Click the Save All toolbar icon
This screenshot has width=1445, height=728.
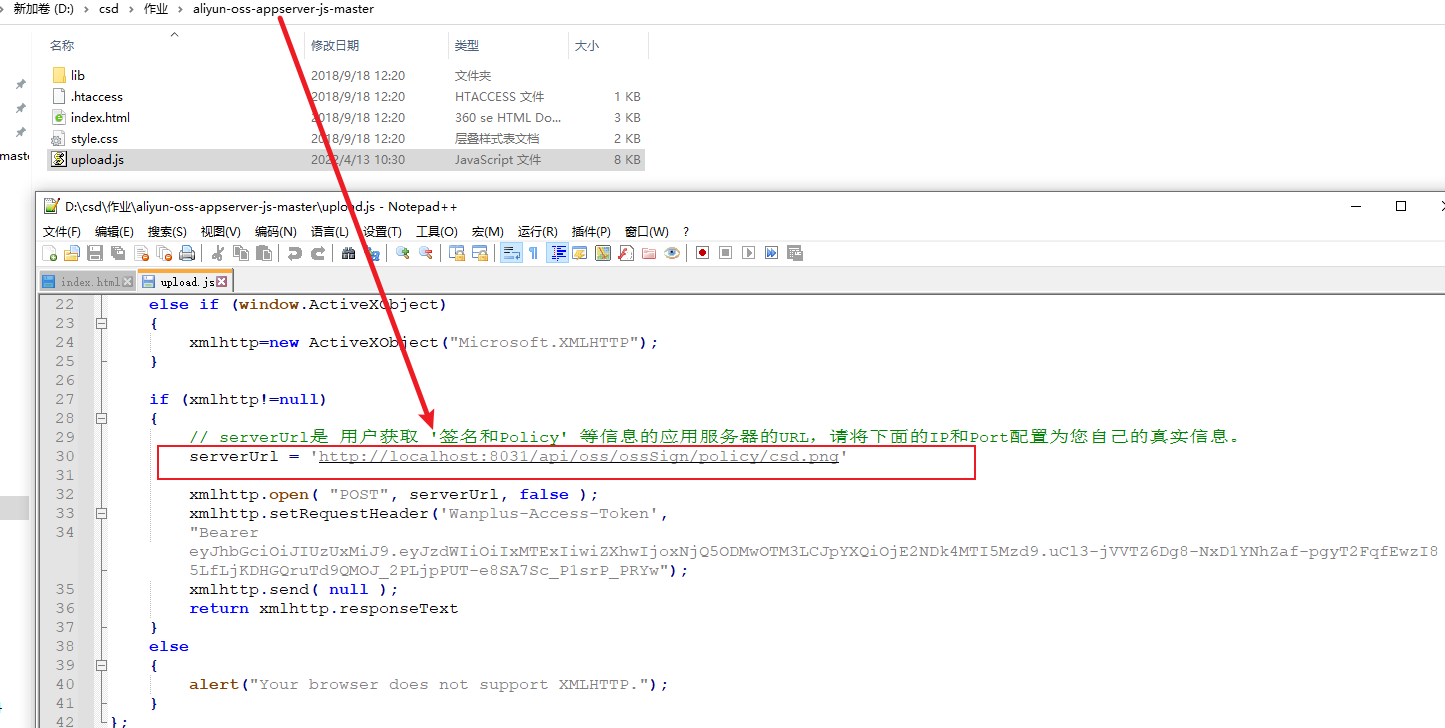(x=118, y=253)
